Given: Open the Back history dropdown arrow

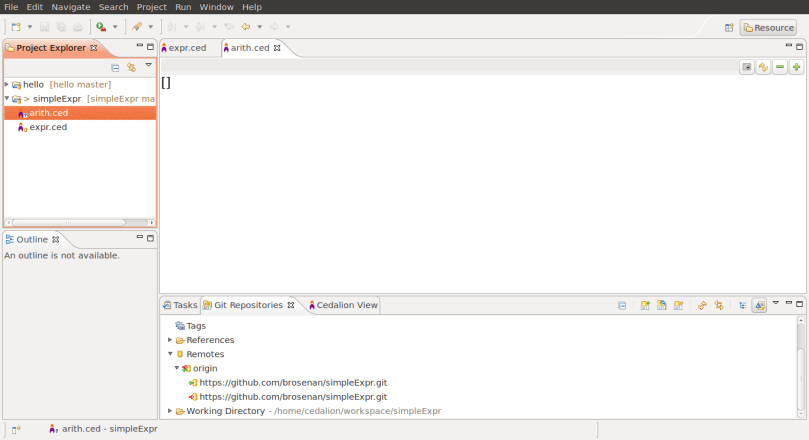Looking at the screenshot, I should click(x=260, y=27).
